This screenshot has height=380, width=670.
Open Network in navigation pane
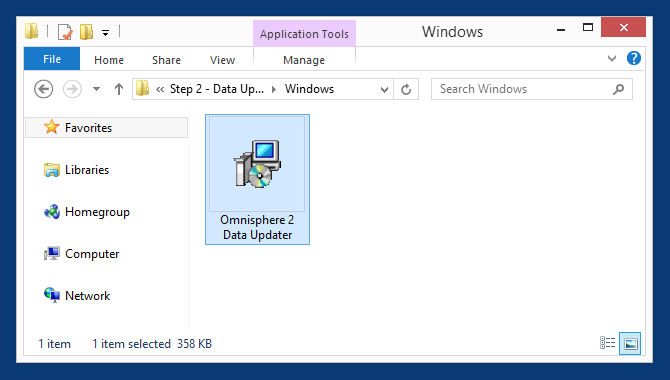[88, 296]
